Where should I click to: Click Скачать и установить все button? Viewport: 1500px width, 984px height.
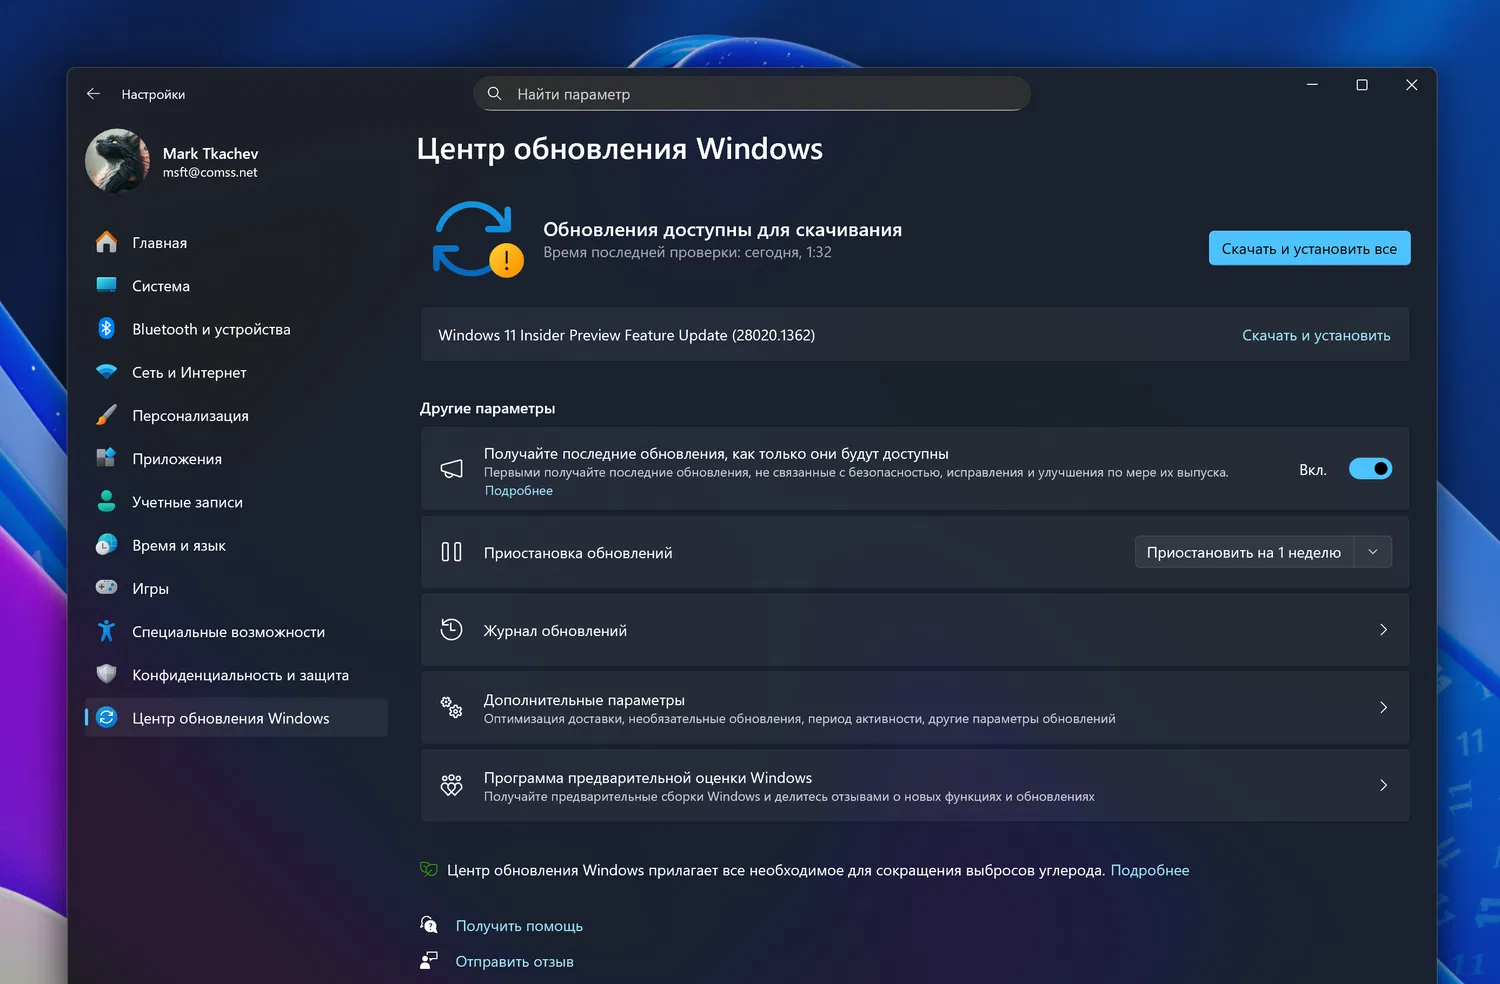click(1308, 248)
